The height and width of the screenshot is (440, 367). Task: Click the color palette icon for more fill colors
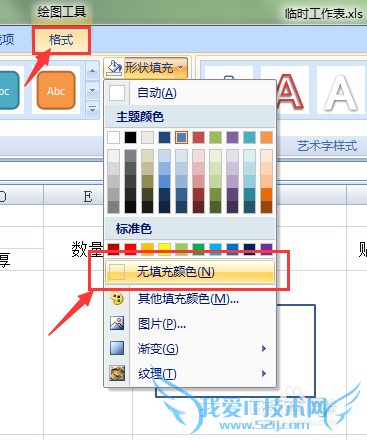(x=117, y=299)
